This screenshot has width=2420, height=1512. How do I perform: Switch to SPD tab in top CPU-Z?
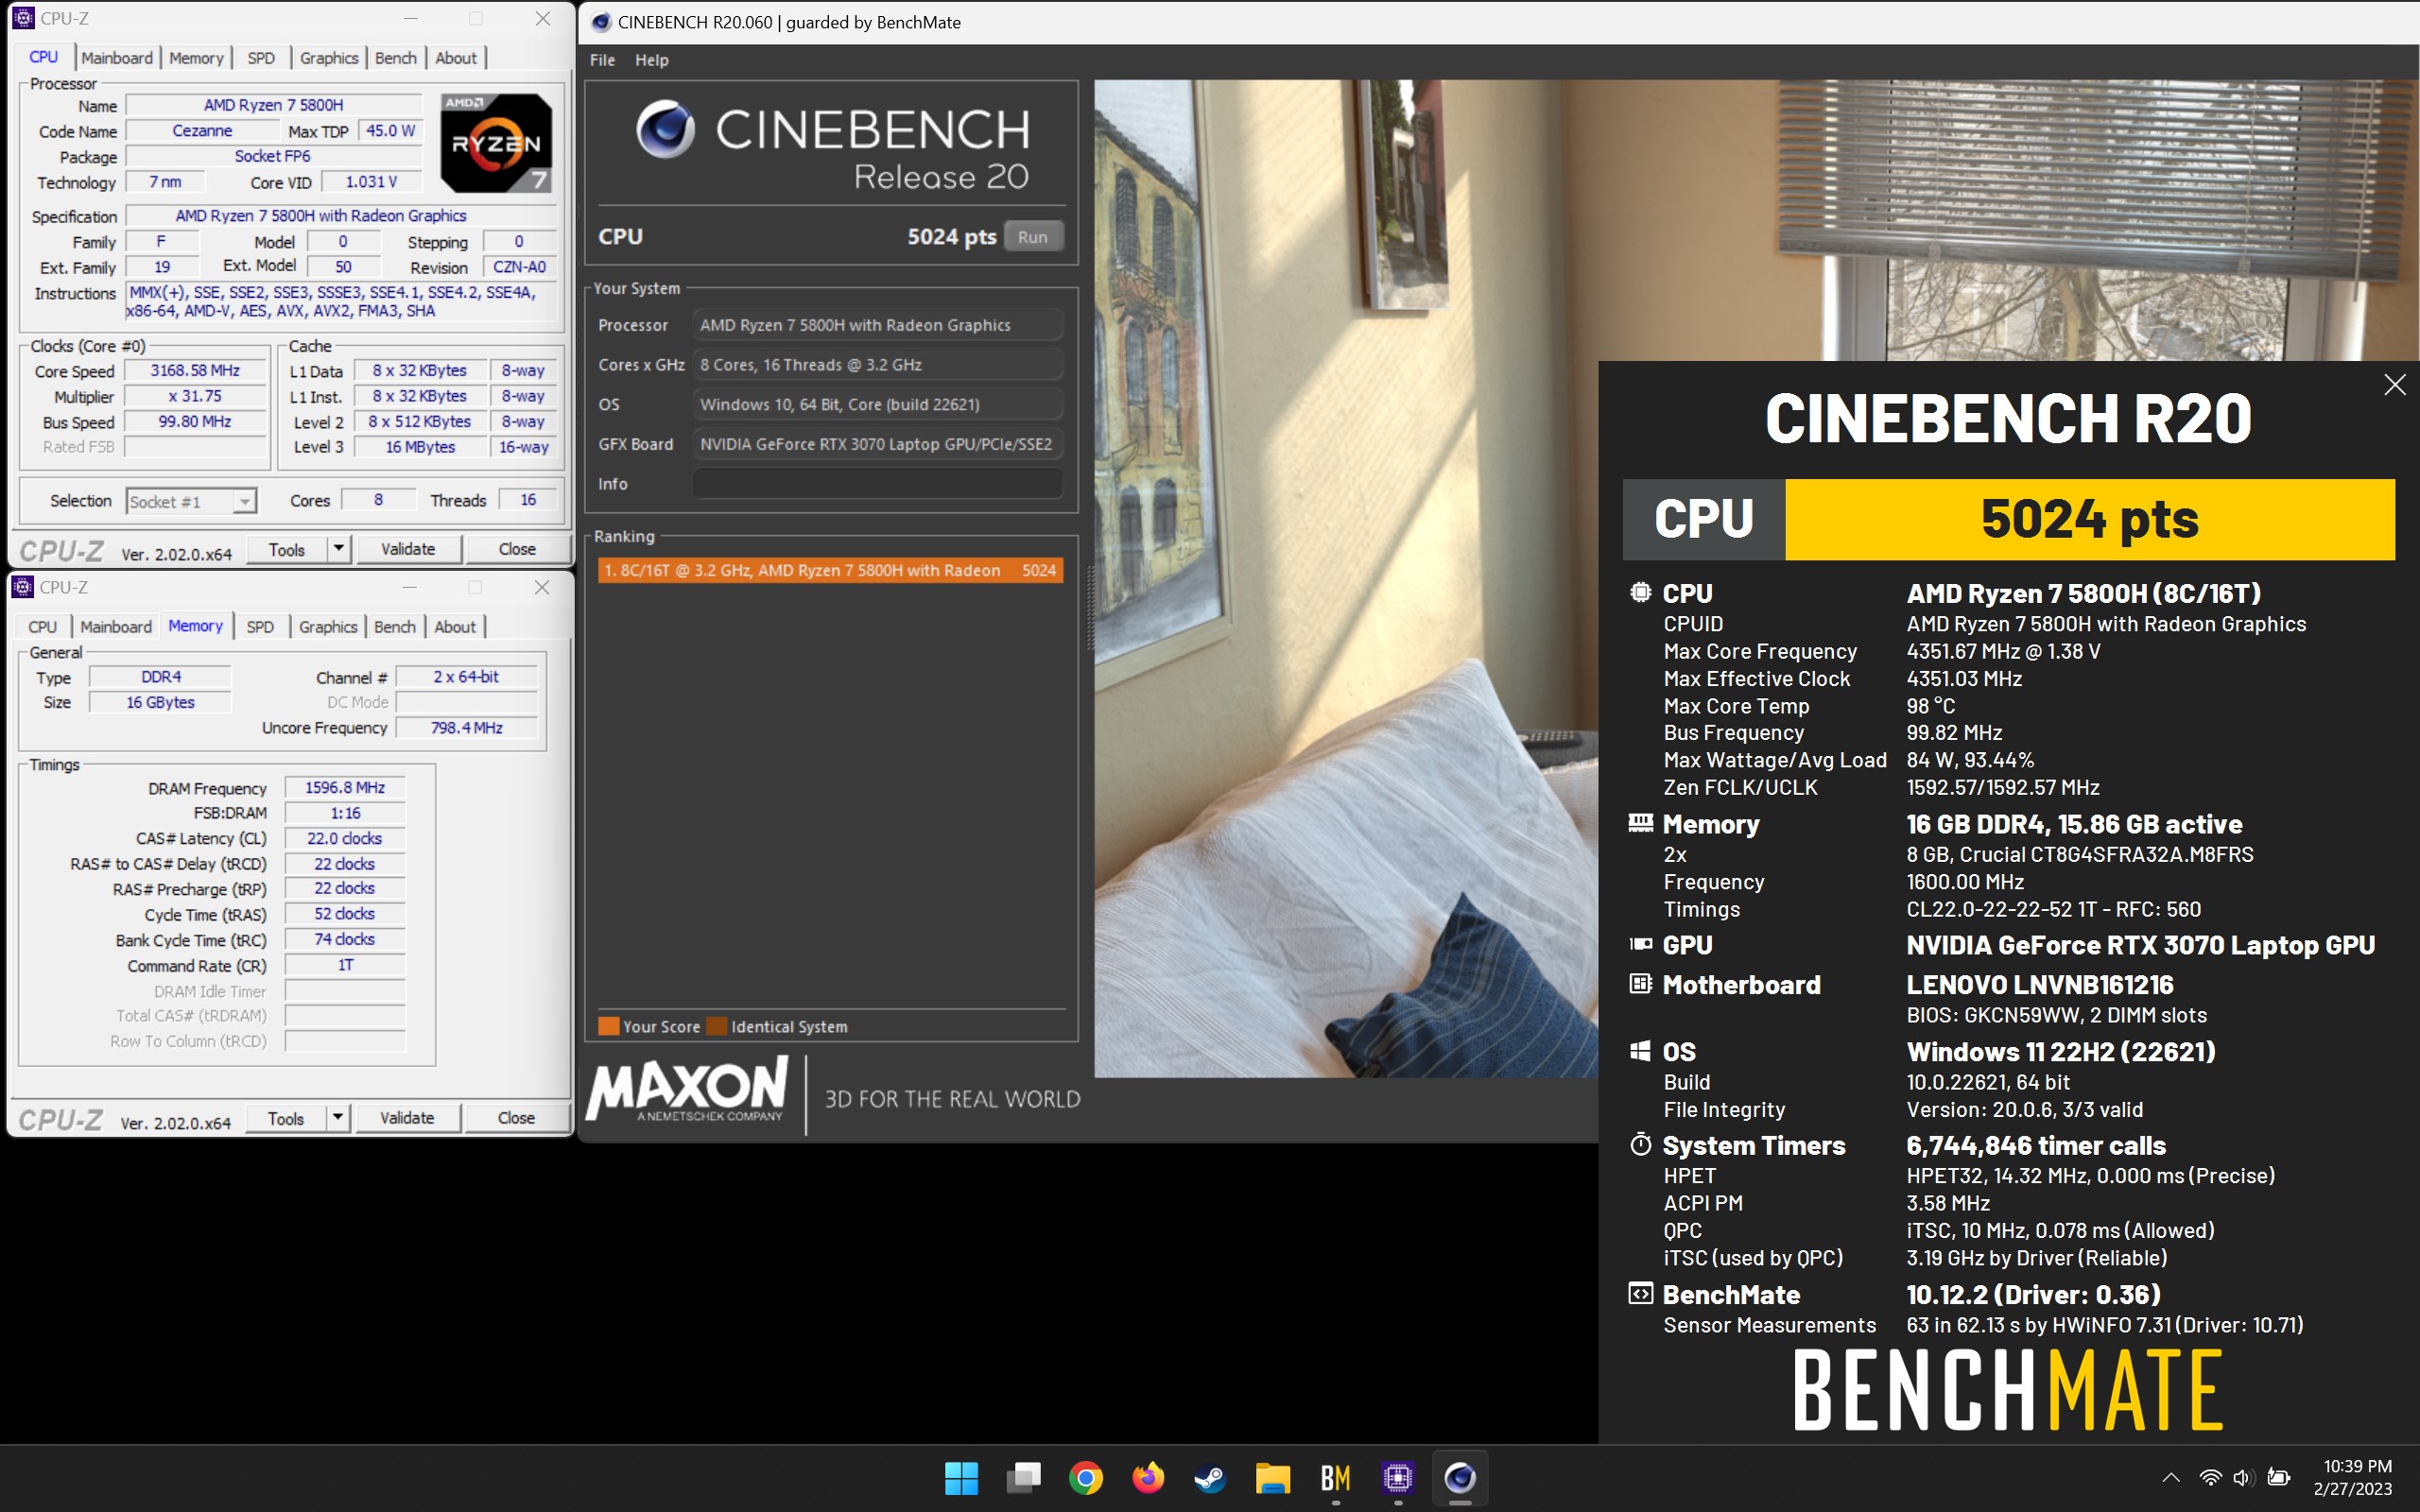pyautogui.click(x=261, y=58)
